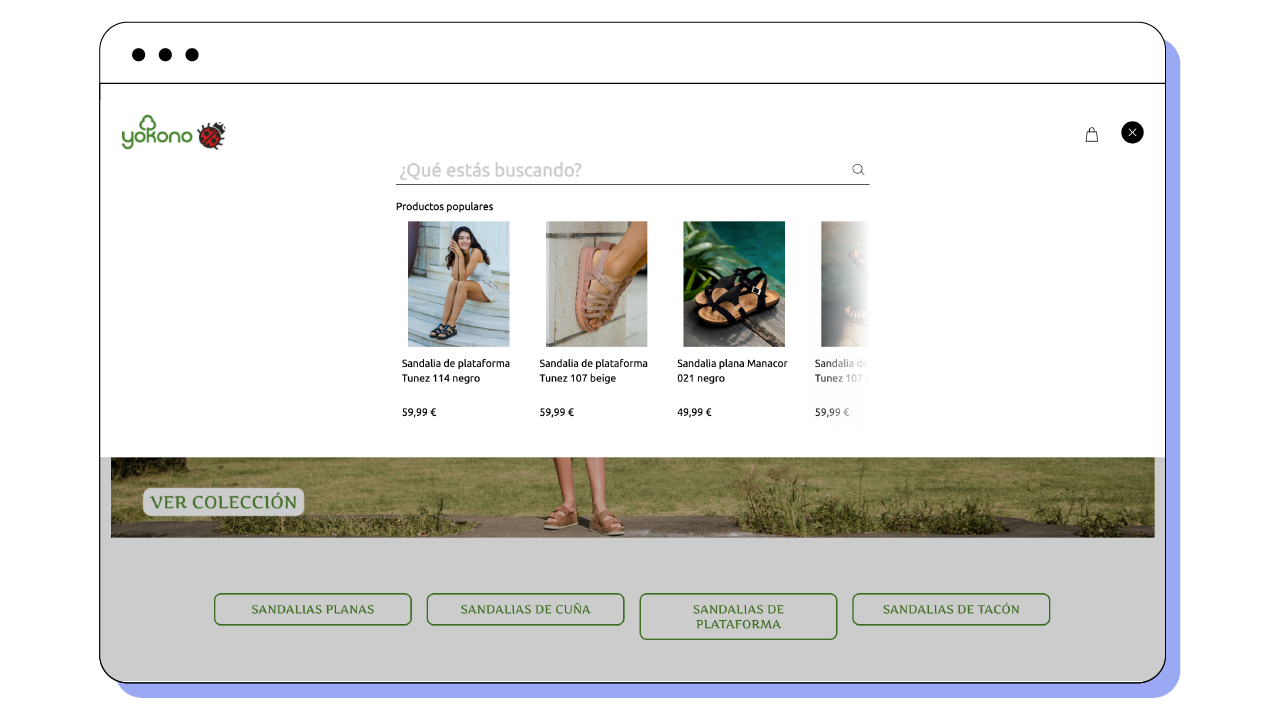Click 'Sandalia de plataforma Tunez 114 negro' title
The image size is (1280, 720).
pyautogui.click(x=456, y=371)
